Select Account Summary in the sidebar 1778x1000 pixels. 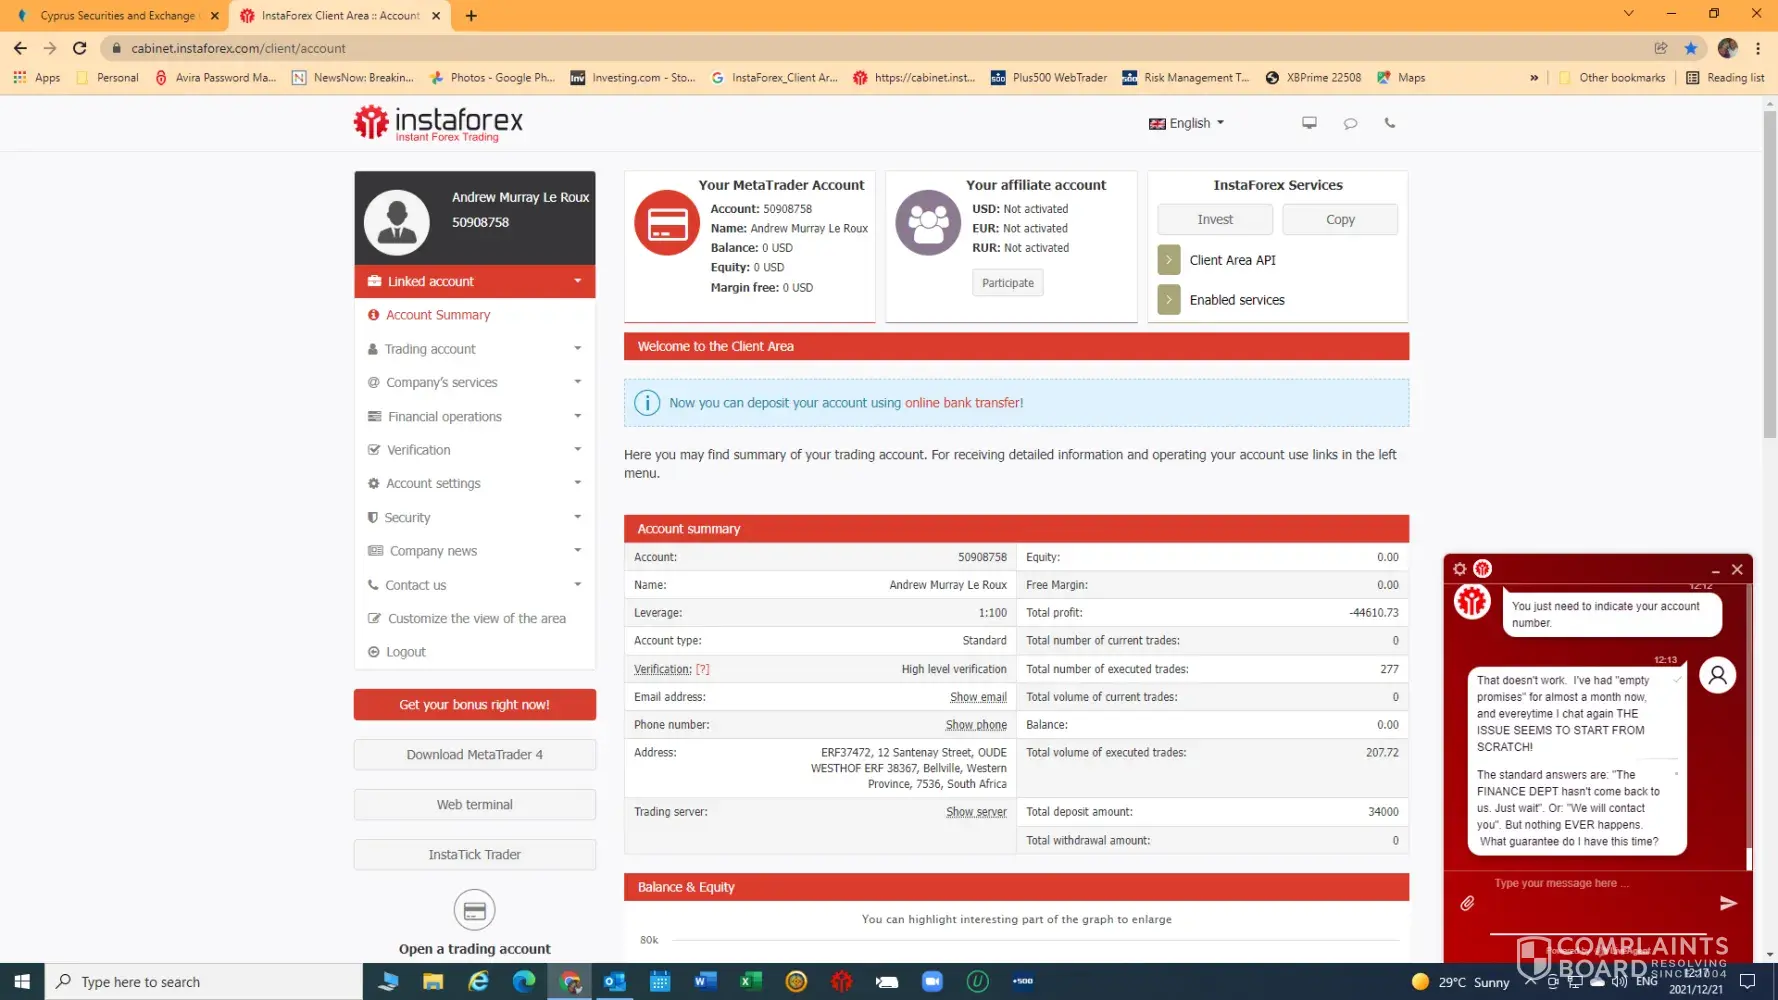438,315
